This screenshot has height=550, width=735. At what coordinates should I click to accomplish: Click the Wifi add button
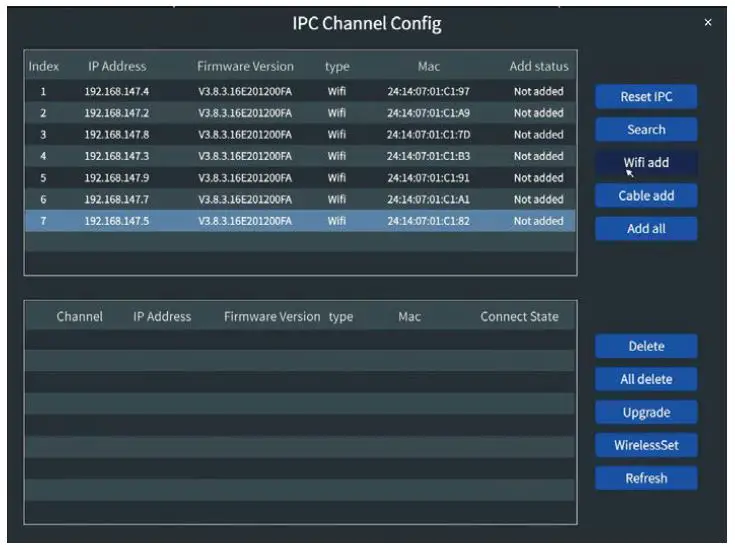click(x=646, y=163)
